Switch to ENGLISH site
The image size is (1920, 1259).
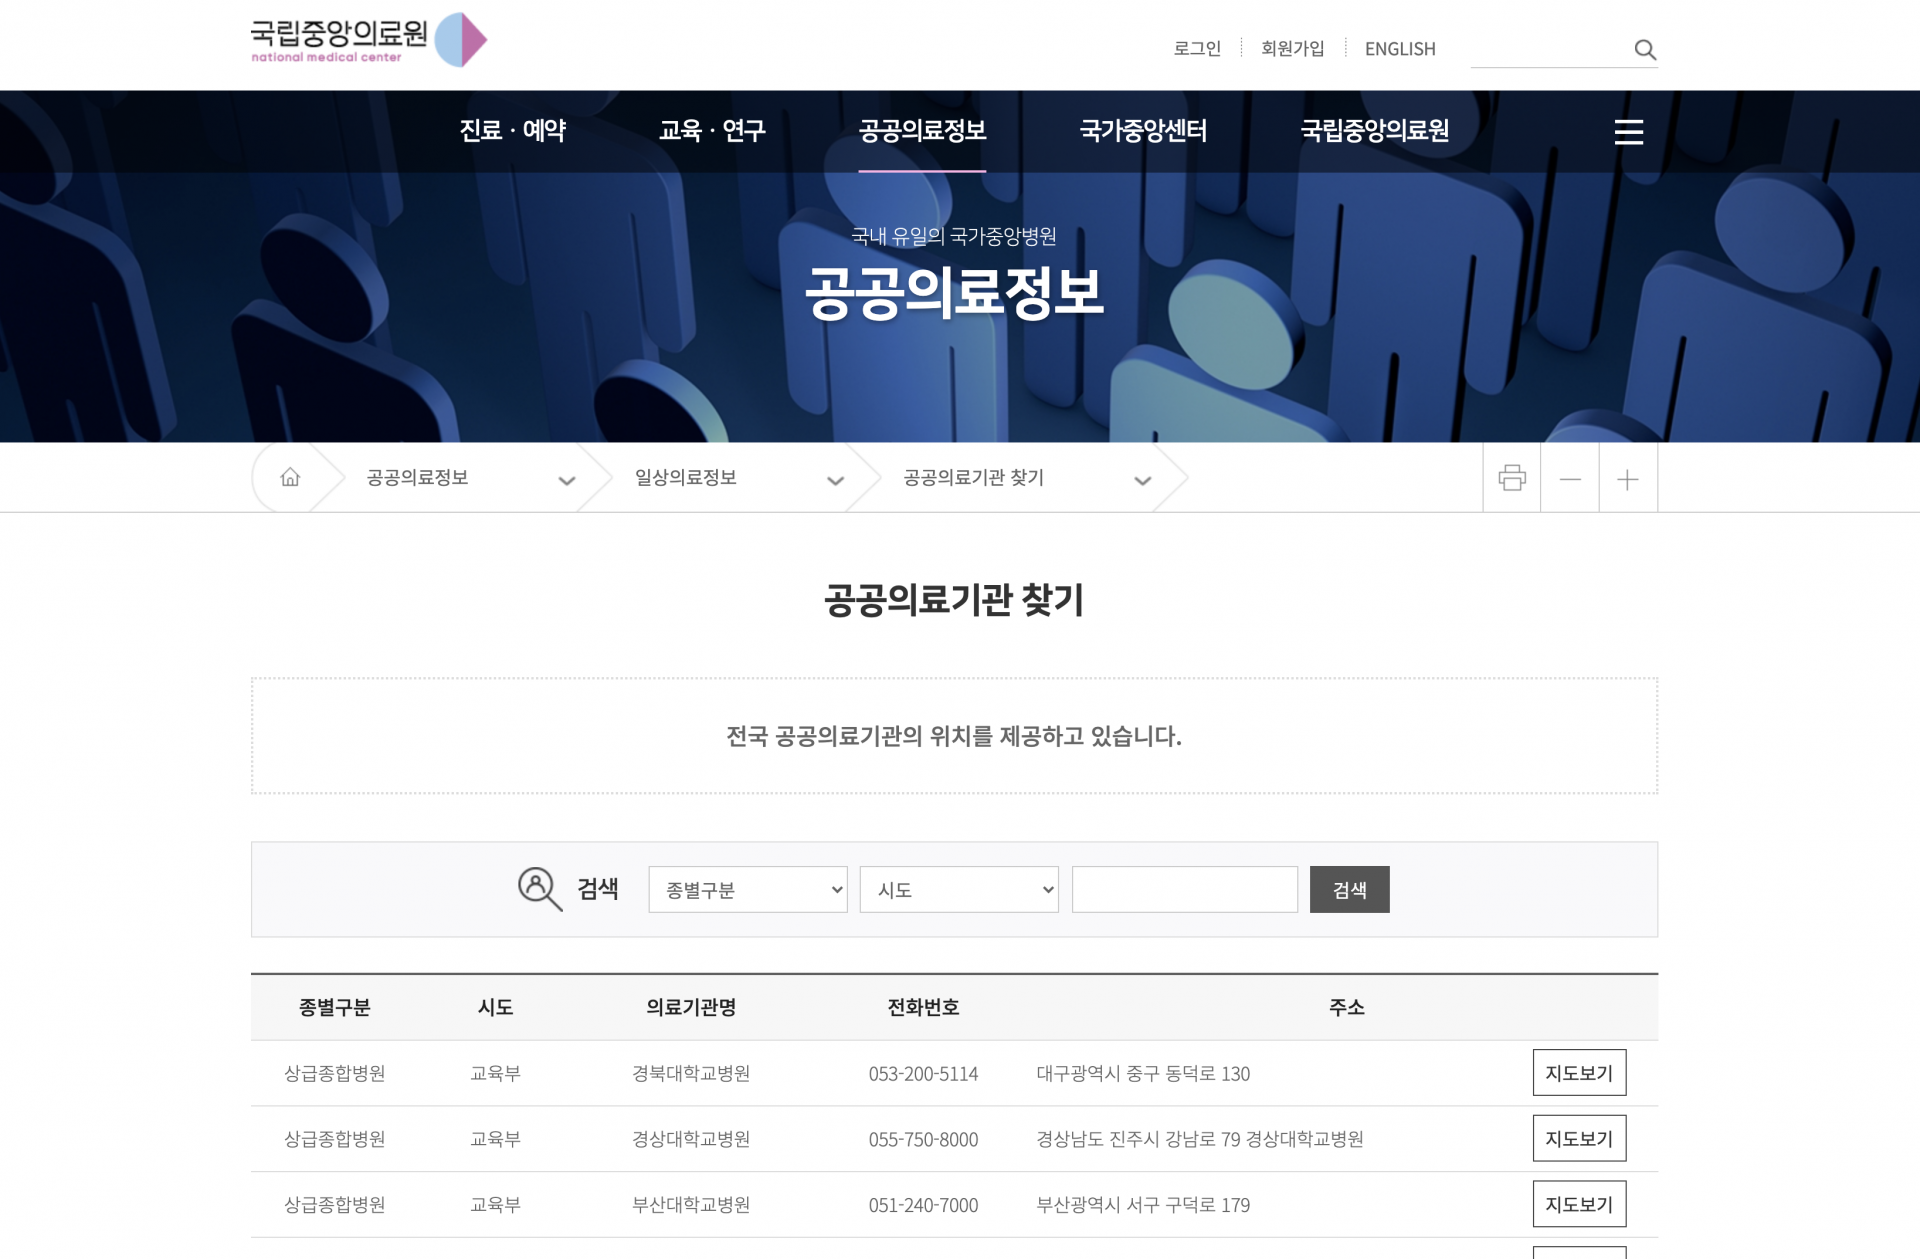tap(1400, 49)
